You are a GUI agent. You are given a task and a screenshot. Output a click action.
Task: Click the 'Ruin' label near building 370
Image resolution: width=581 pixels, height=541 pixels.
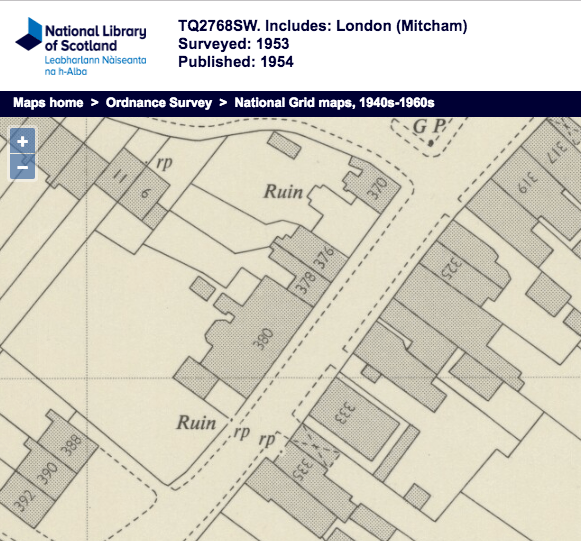(283, 192)
